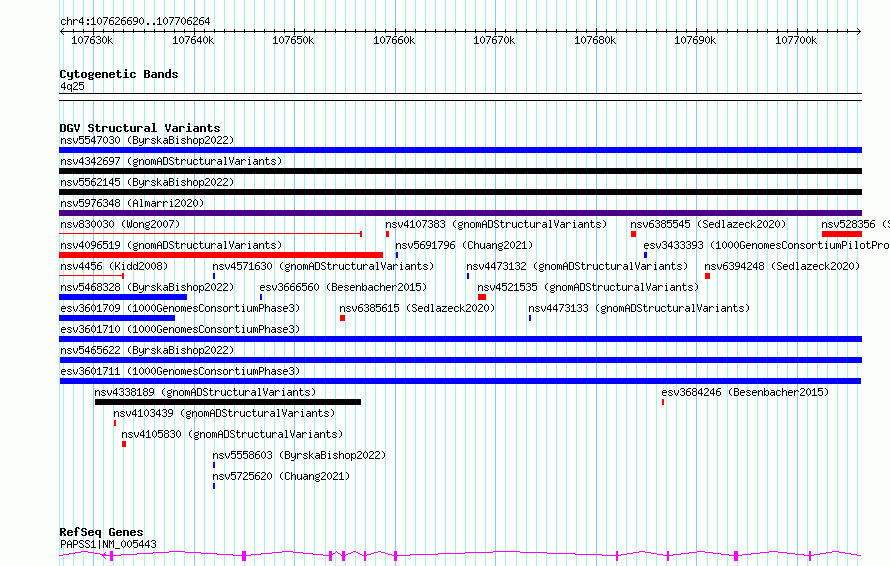Select the 107690k ruler position

pos(695,40)
